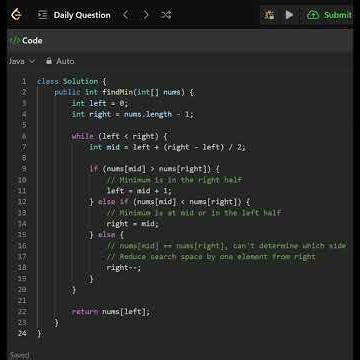The height and width of the screenshot is (360, 360).
Task: Click line number 1 in gutter
Action: [24, 81]
